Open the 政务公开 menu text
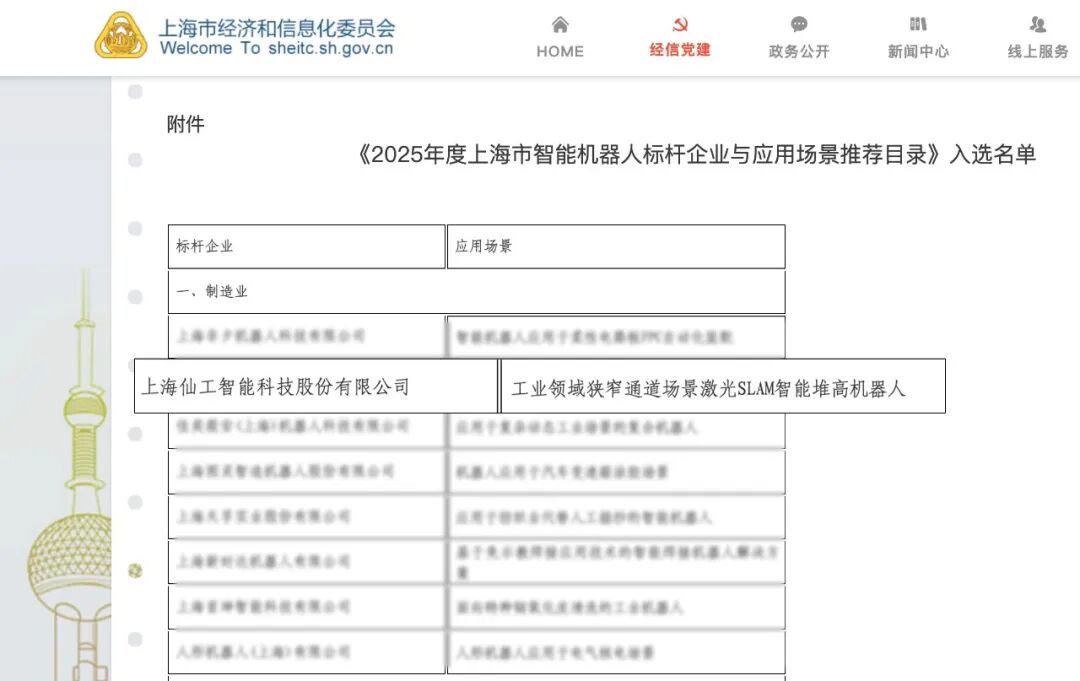 pyautogui.click(x=799, y=52)
